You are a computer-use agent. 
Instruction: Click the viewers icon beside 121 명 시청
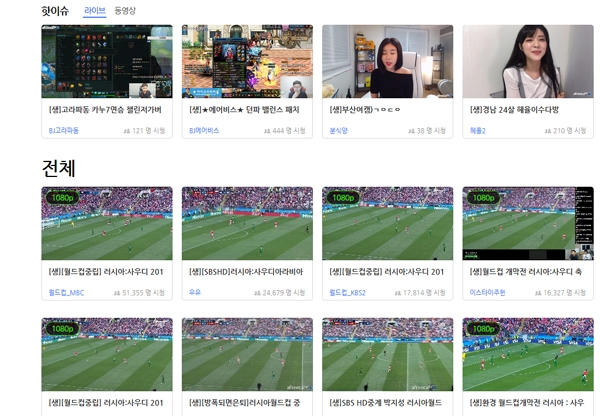127,131
